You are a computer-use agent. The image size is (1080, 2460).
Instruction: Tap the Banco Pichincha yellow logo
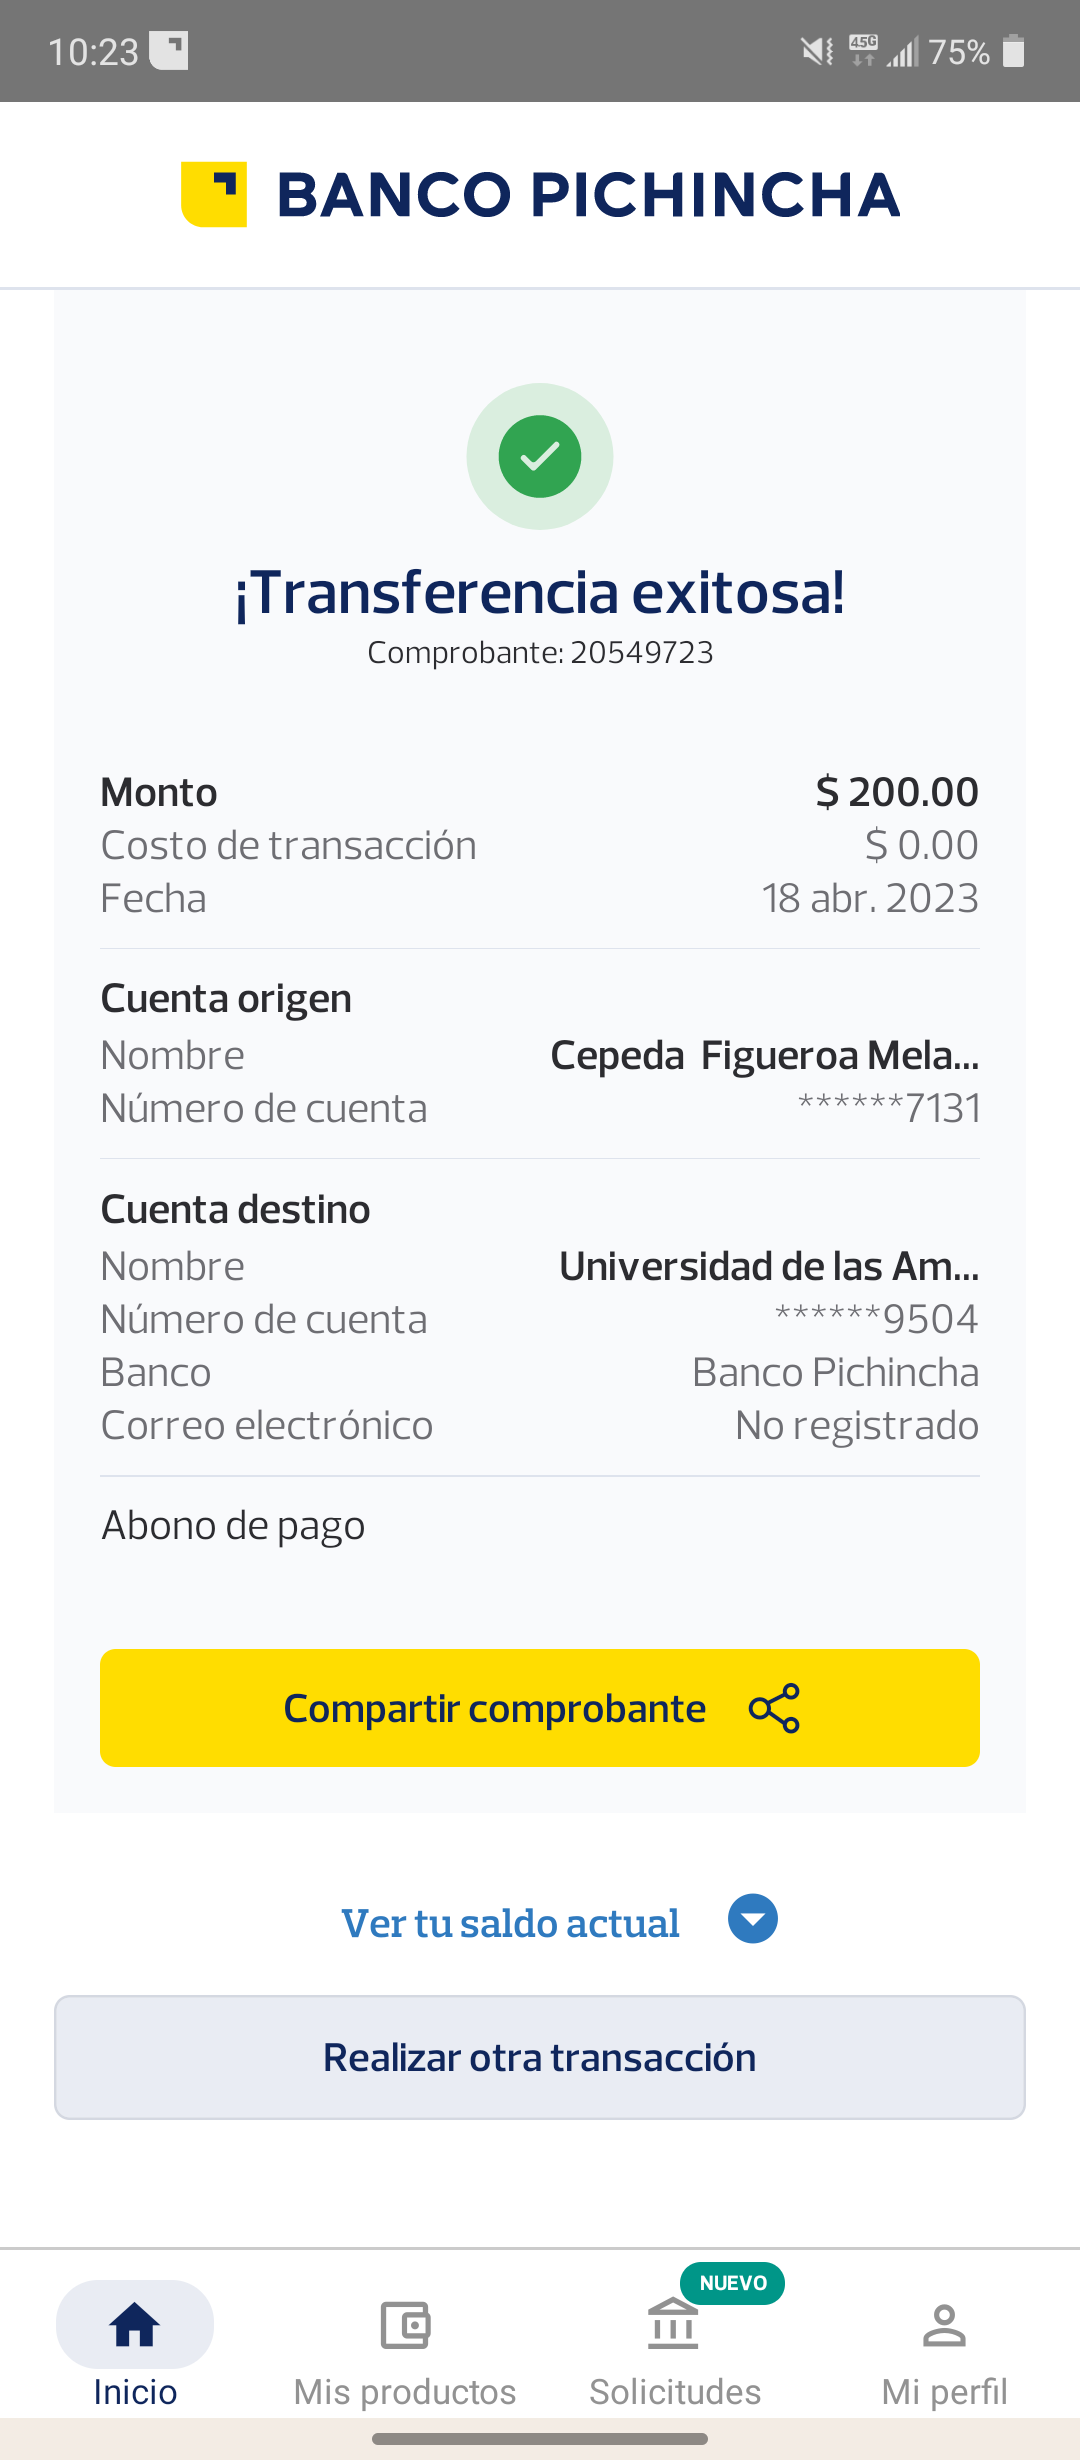pos(214,194)
